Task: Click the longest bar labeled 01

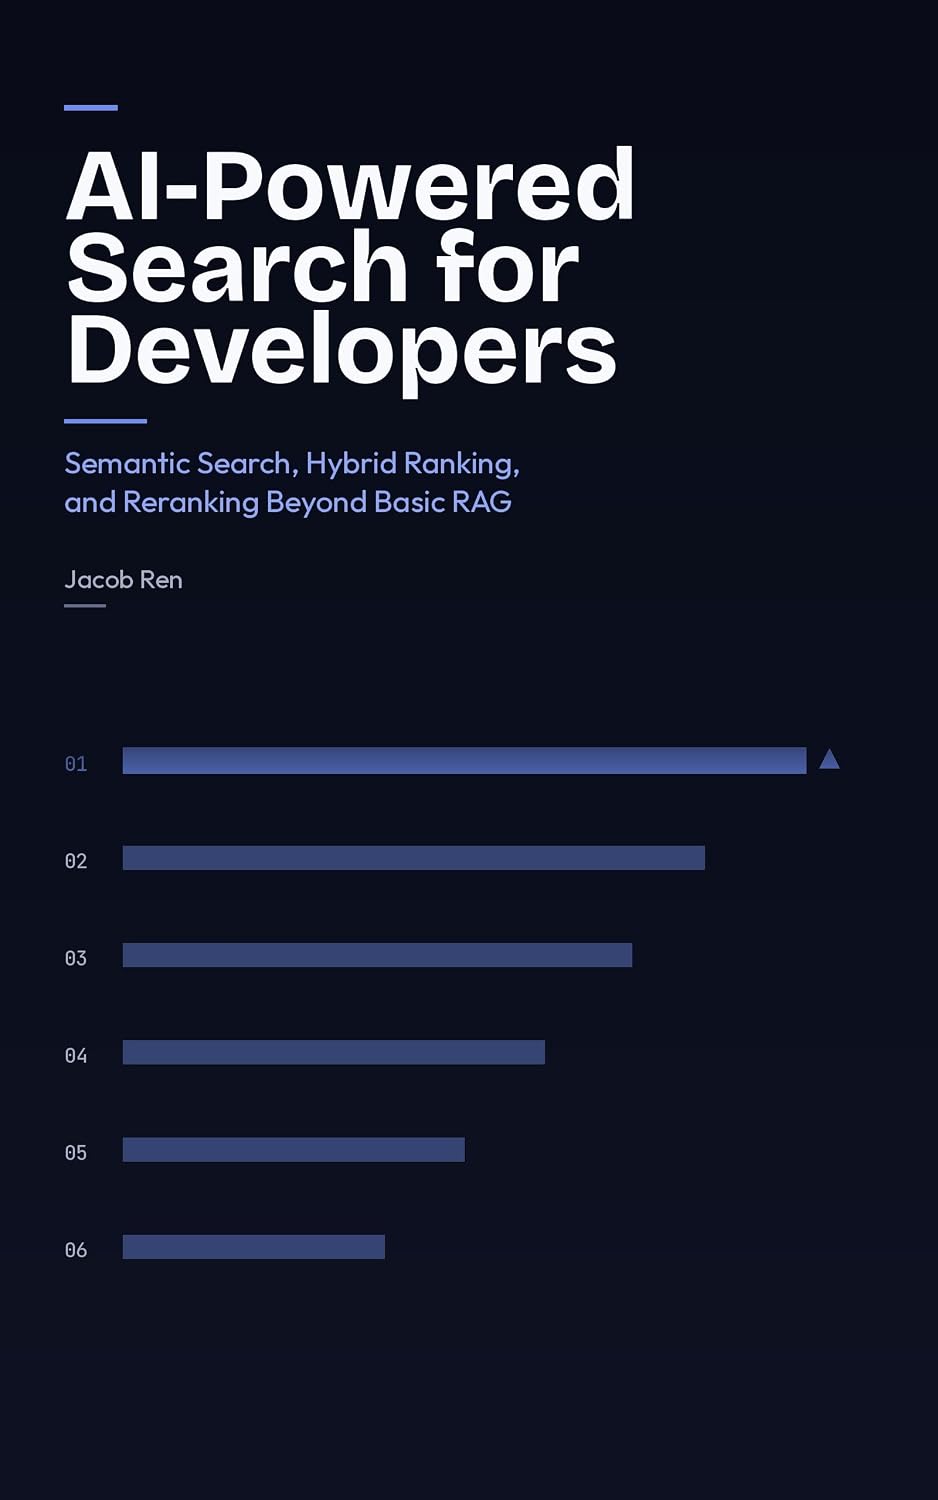Action: click(464, 760)
